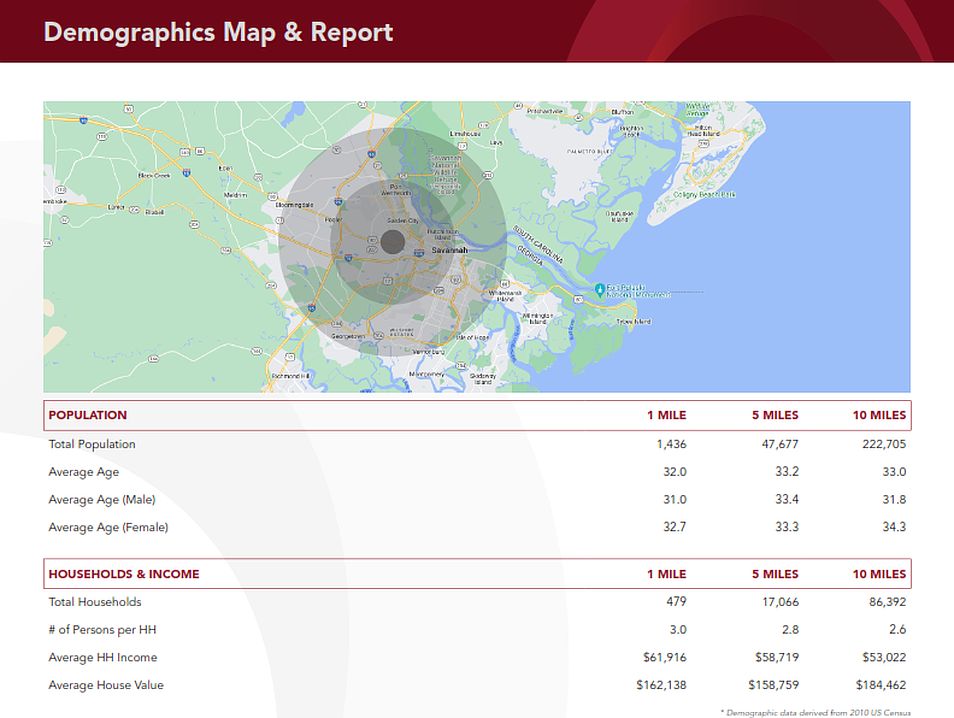
Task: Click the SOUTH CAROLINA border label
Action: (538, 243)
